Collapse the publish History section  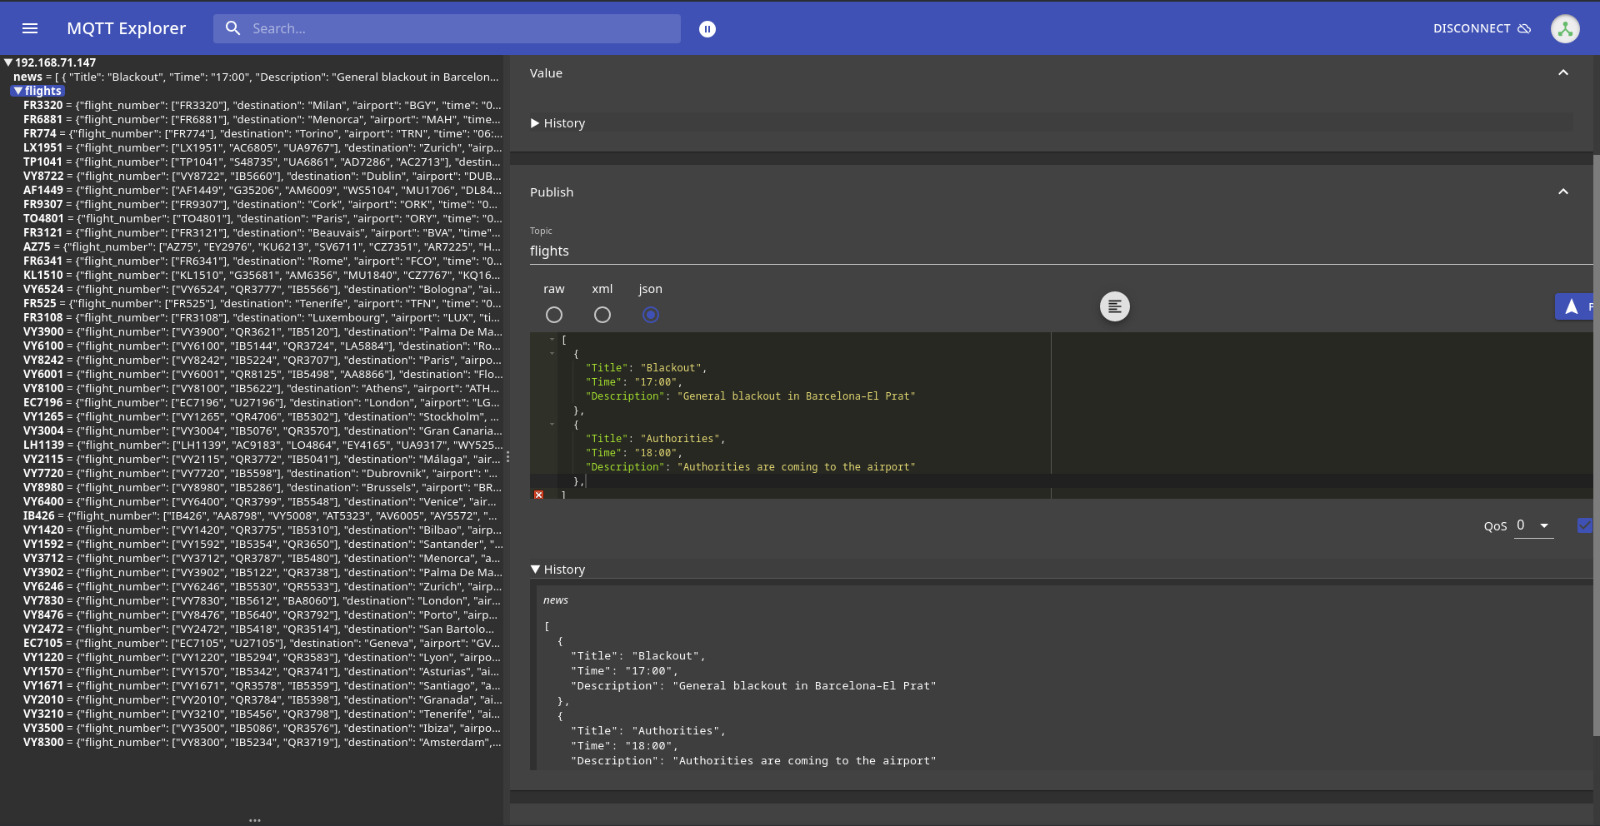tap(558, 569)
